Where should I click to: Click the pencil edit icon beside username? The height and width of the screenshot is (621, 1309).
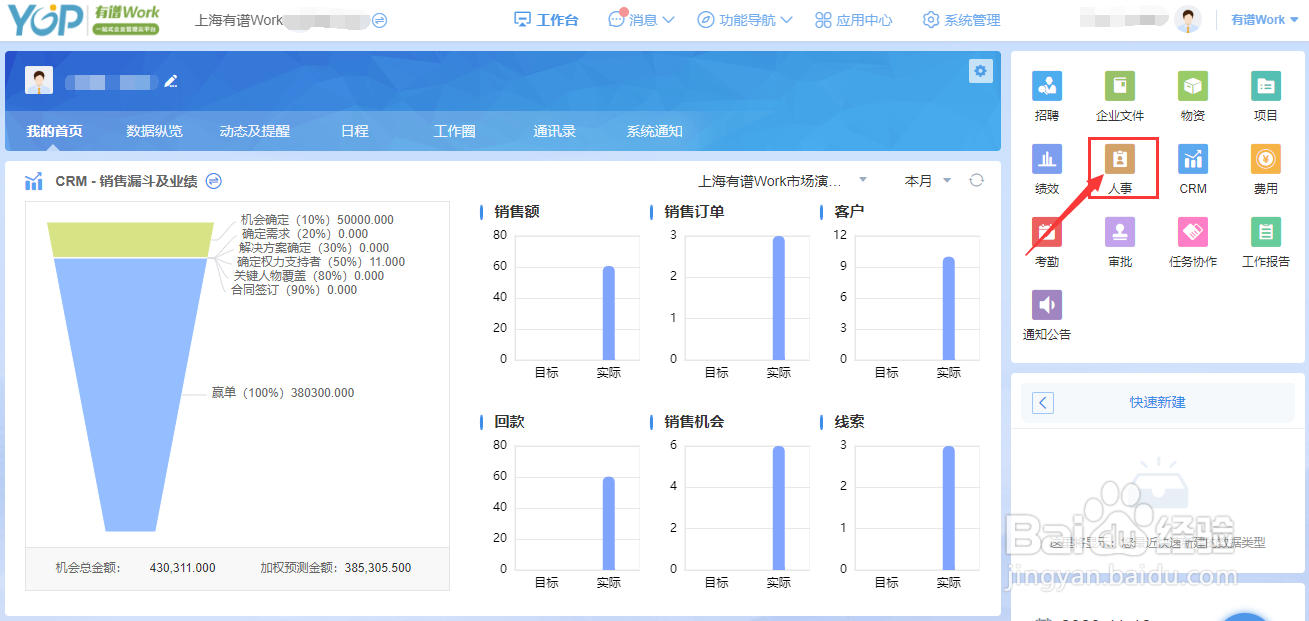(x=171, y=81)
